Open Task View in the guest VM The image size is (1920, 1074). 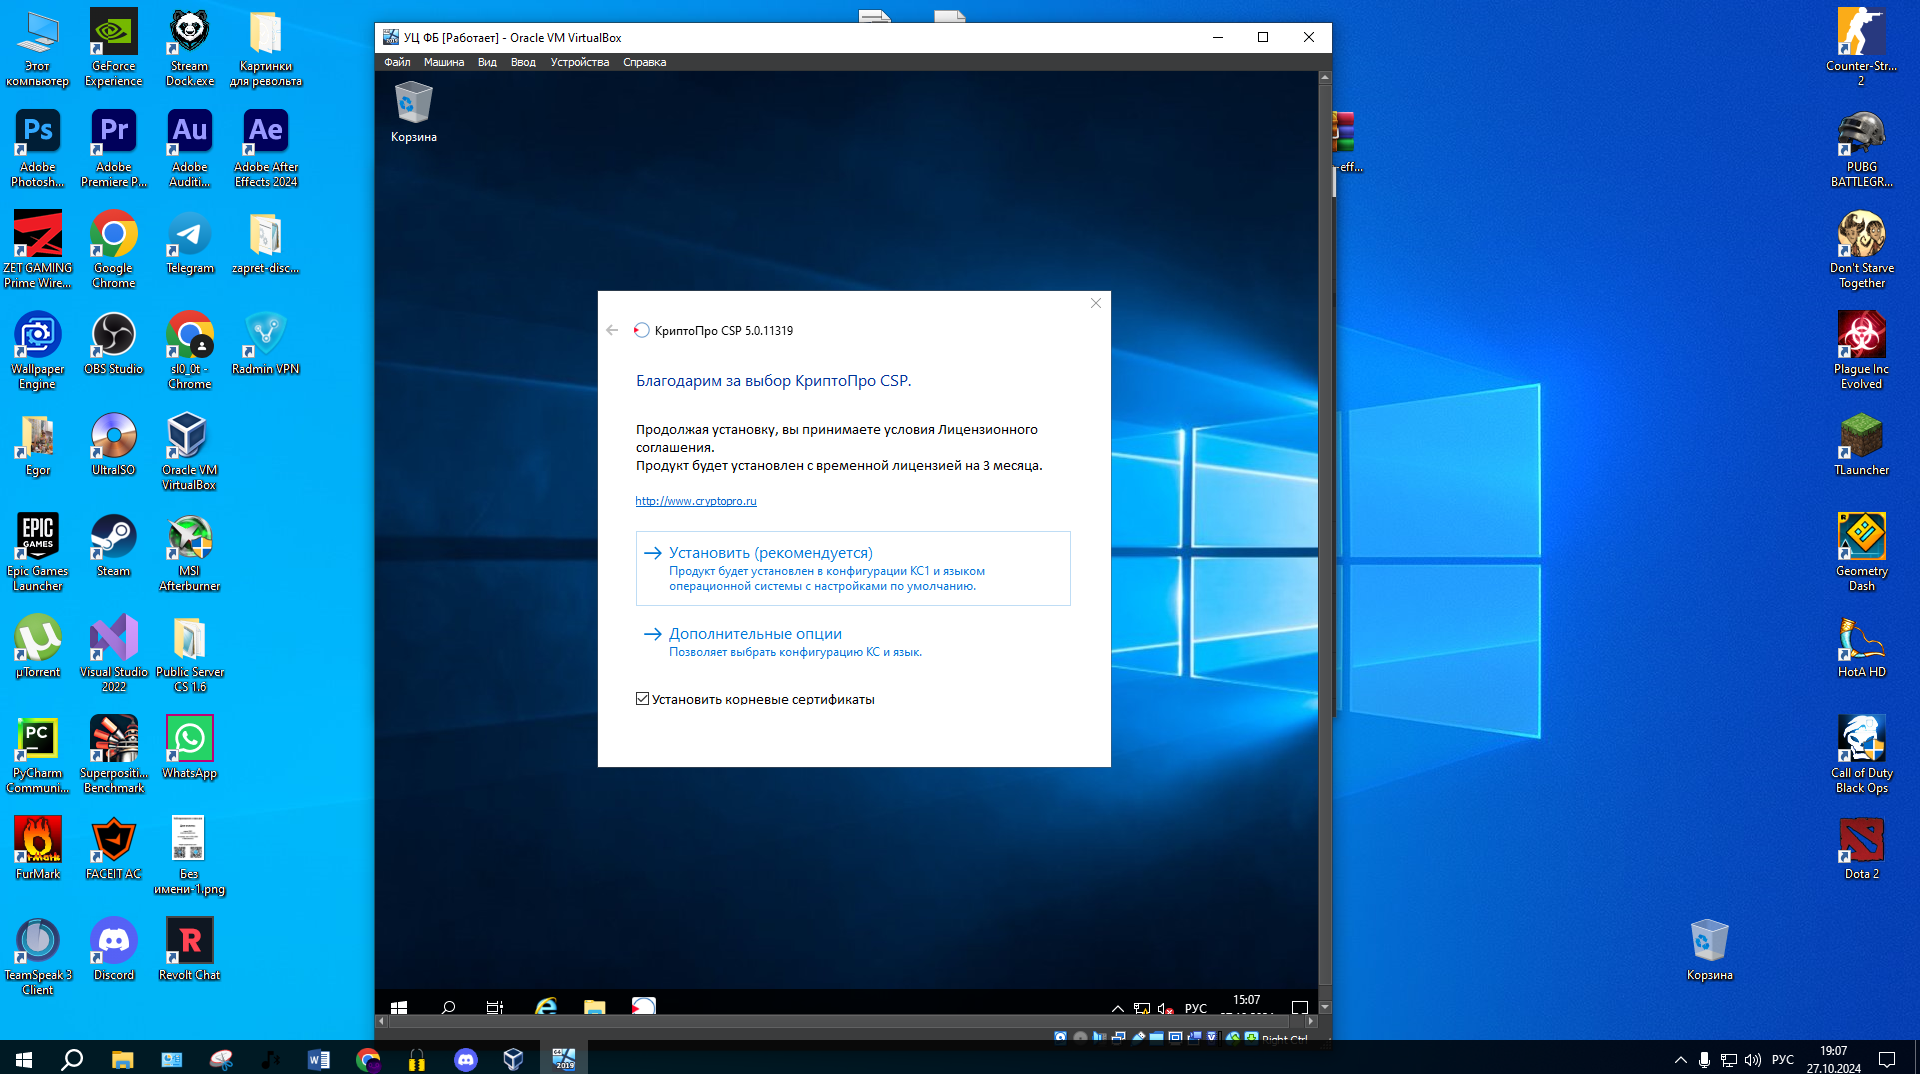pyautogui.click(x=495, y=1006)
